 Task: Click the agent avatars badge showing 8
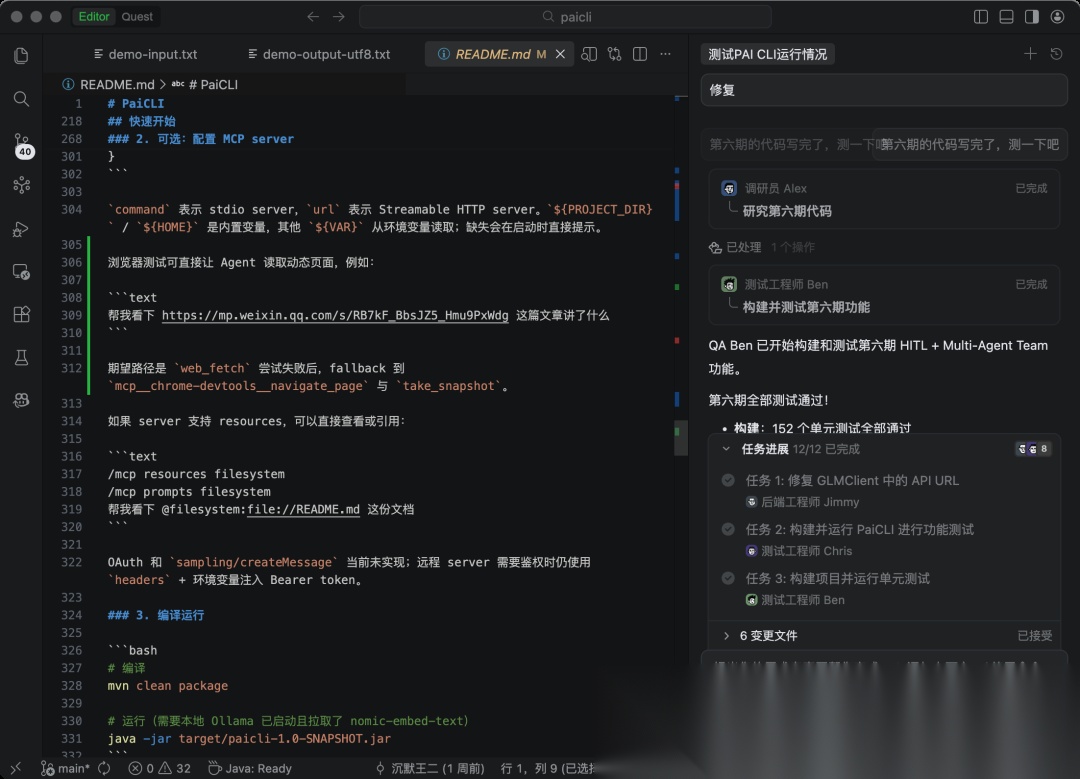(1033, 449)
